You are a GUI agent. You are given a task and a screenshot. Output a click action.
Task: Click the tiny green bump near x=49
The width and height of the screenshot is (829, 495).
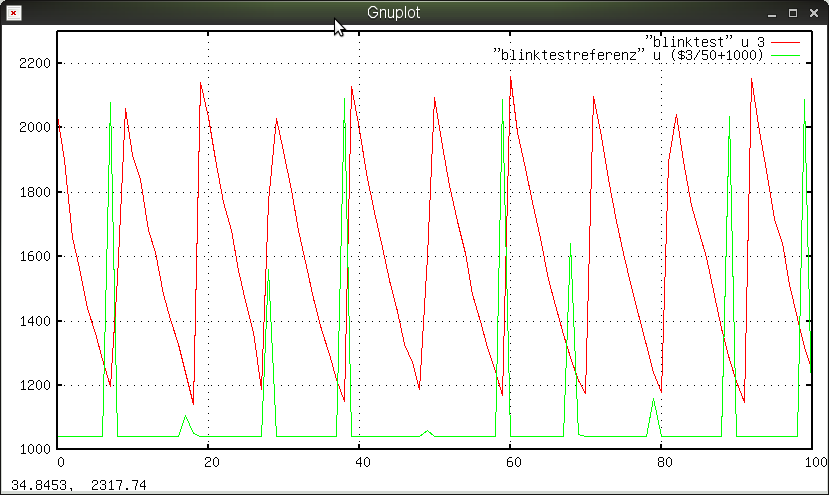(x=428, y=432)
